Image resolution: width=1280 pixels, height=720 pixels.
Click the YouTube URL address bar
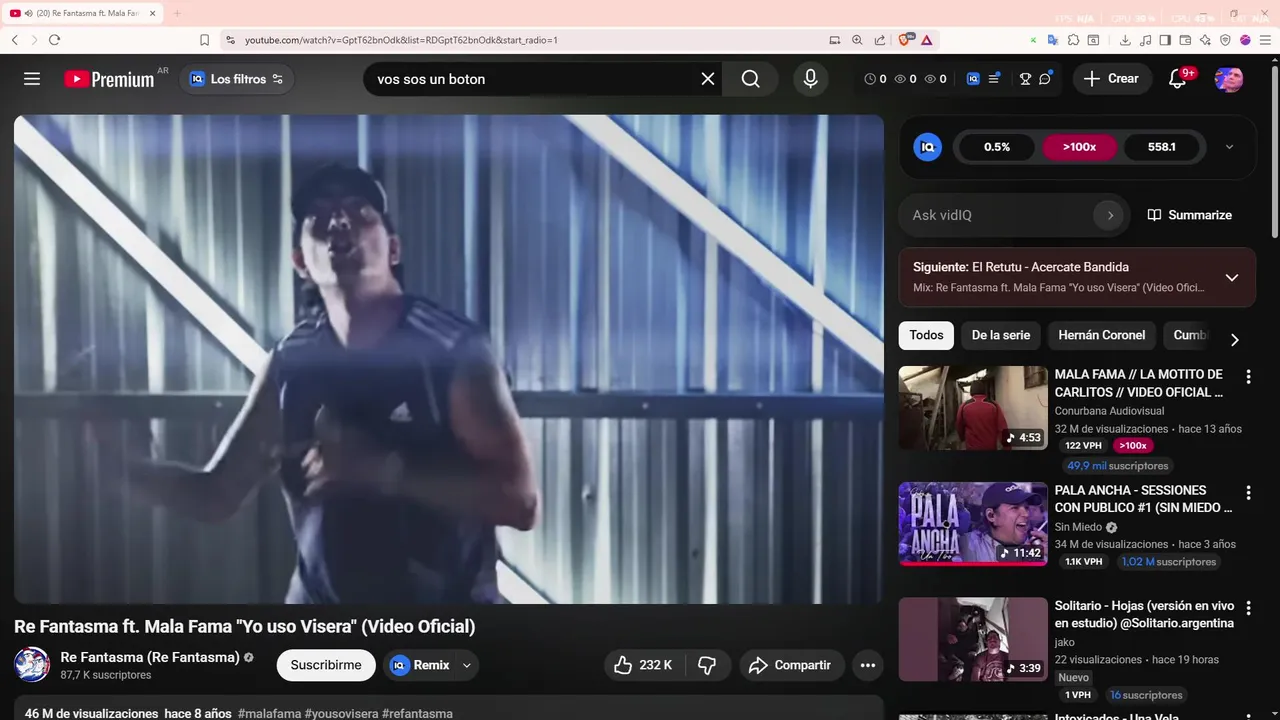click(401, 40)
